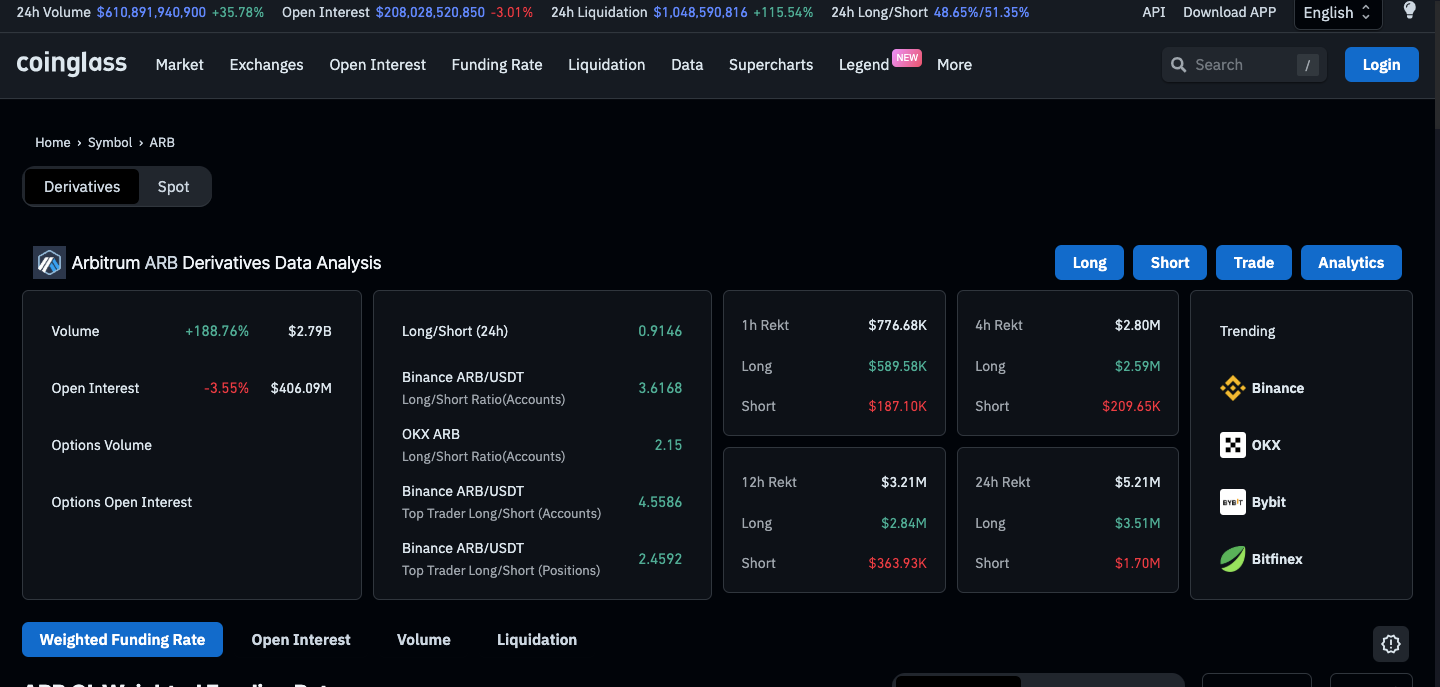Select the Liquidation chart tab
The width and height of the screenshot is (1440, 687).
(x=536, y=640)
